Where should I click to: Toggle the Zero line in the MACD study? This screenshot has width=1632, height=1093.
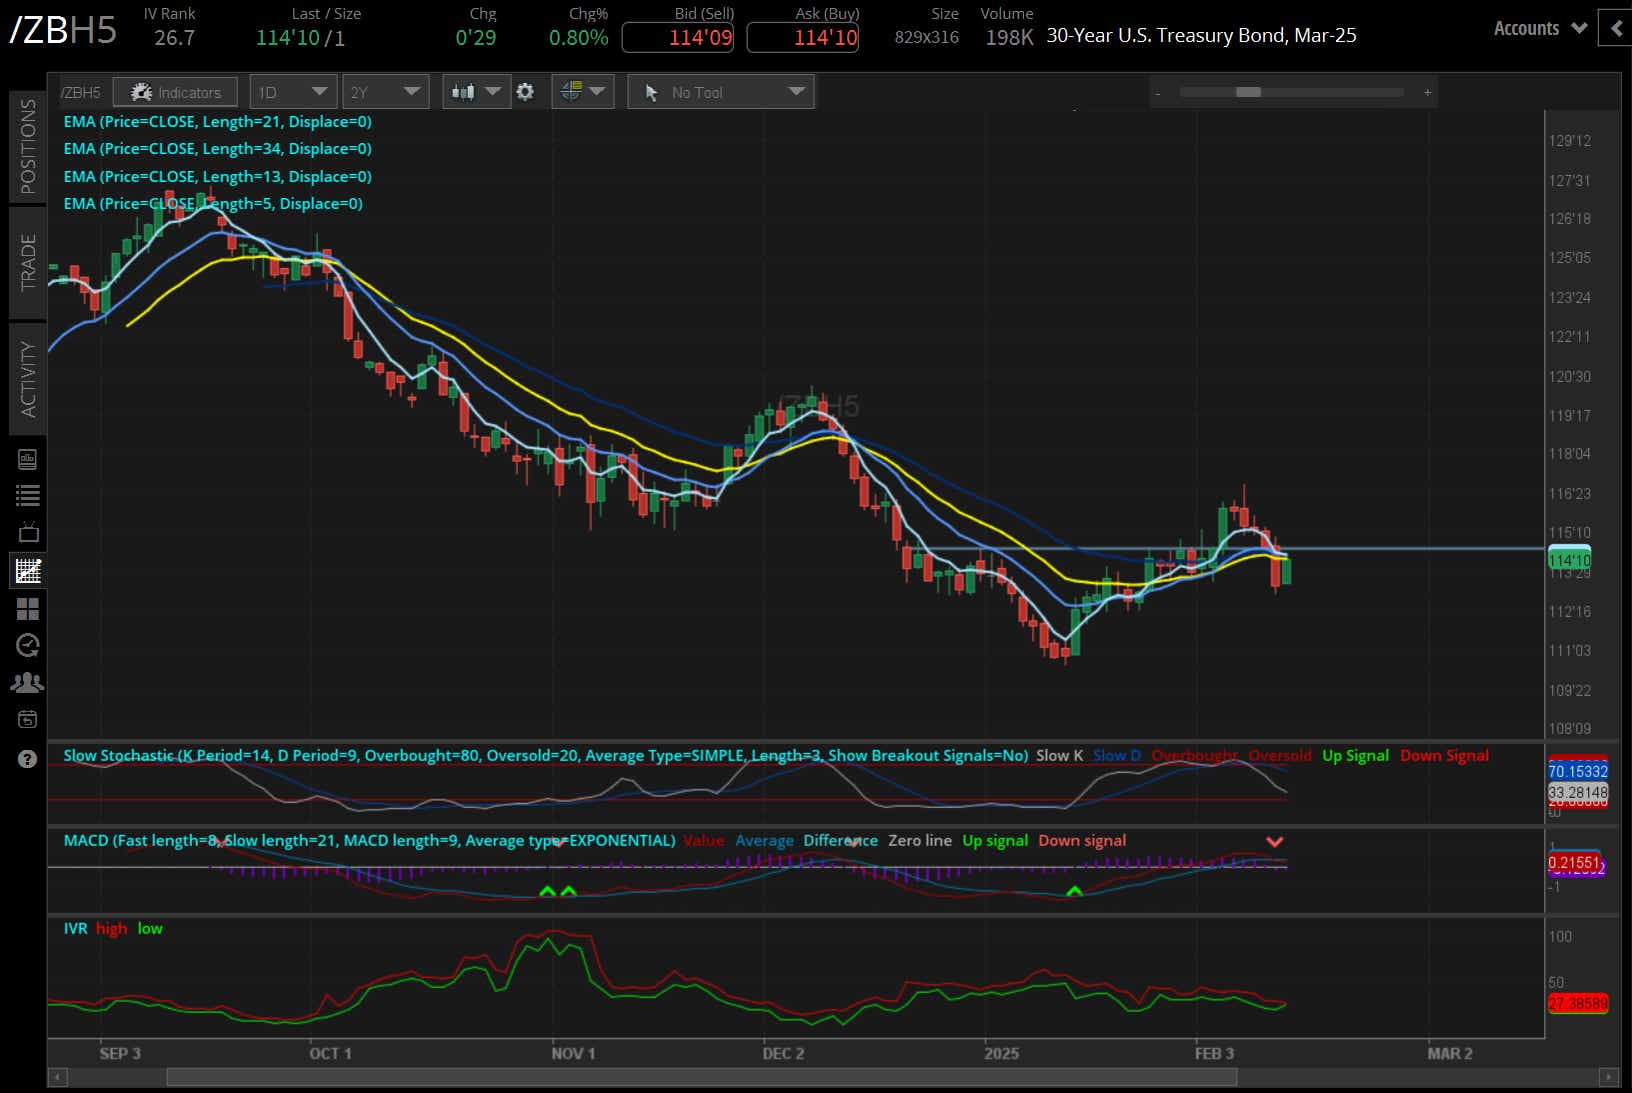[x=919, y=840]
